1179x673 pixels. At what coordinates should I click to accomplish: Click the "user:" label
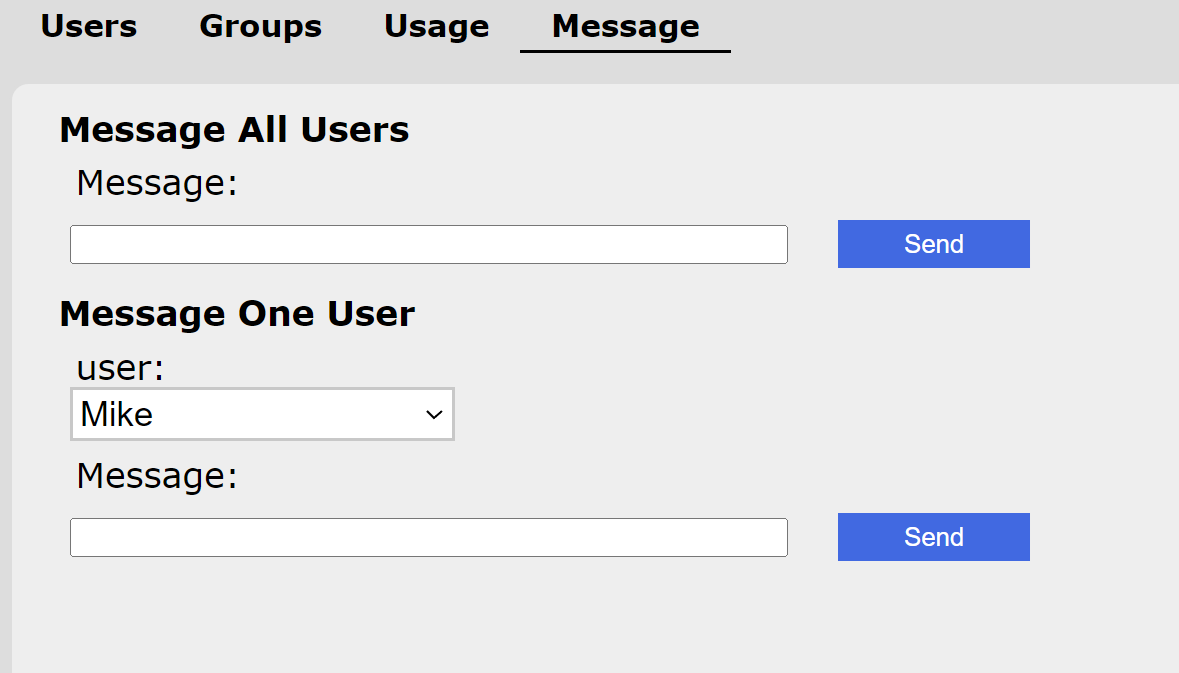point(120,368)
